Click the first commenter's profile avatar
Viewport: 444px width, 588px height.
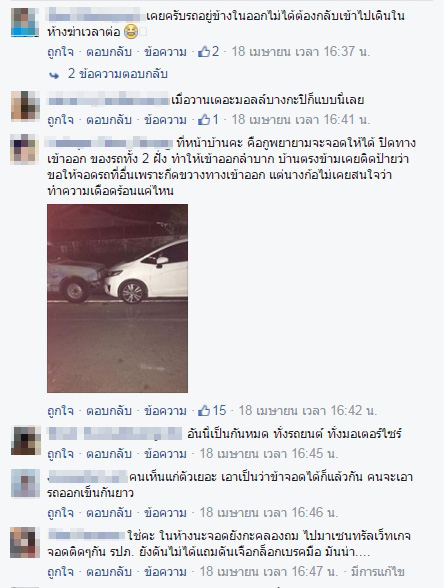pos(25,22)
